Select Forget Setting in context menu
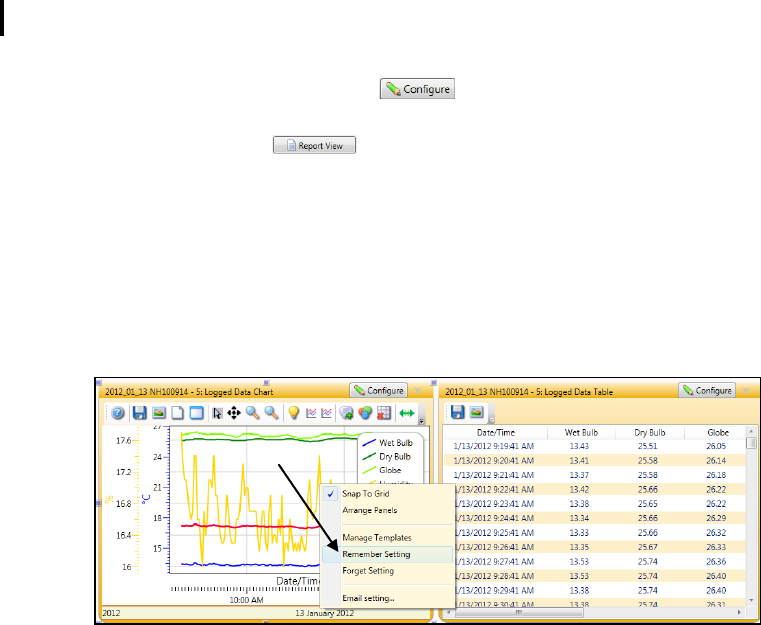This screenshot has height=625, width=761. pyautogui.click(x=387, y=571)
